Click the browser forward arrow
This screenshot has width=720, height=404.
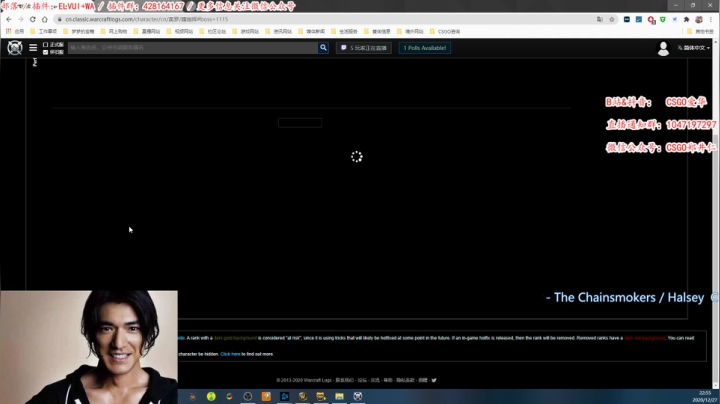[21, 19]
